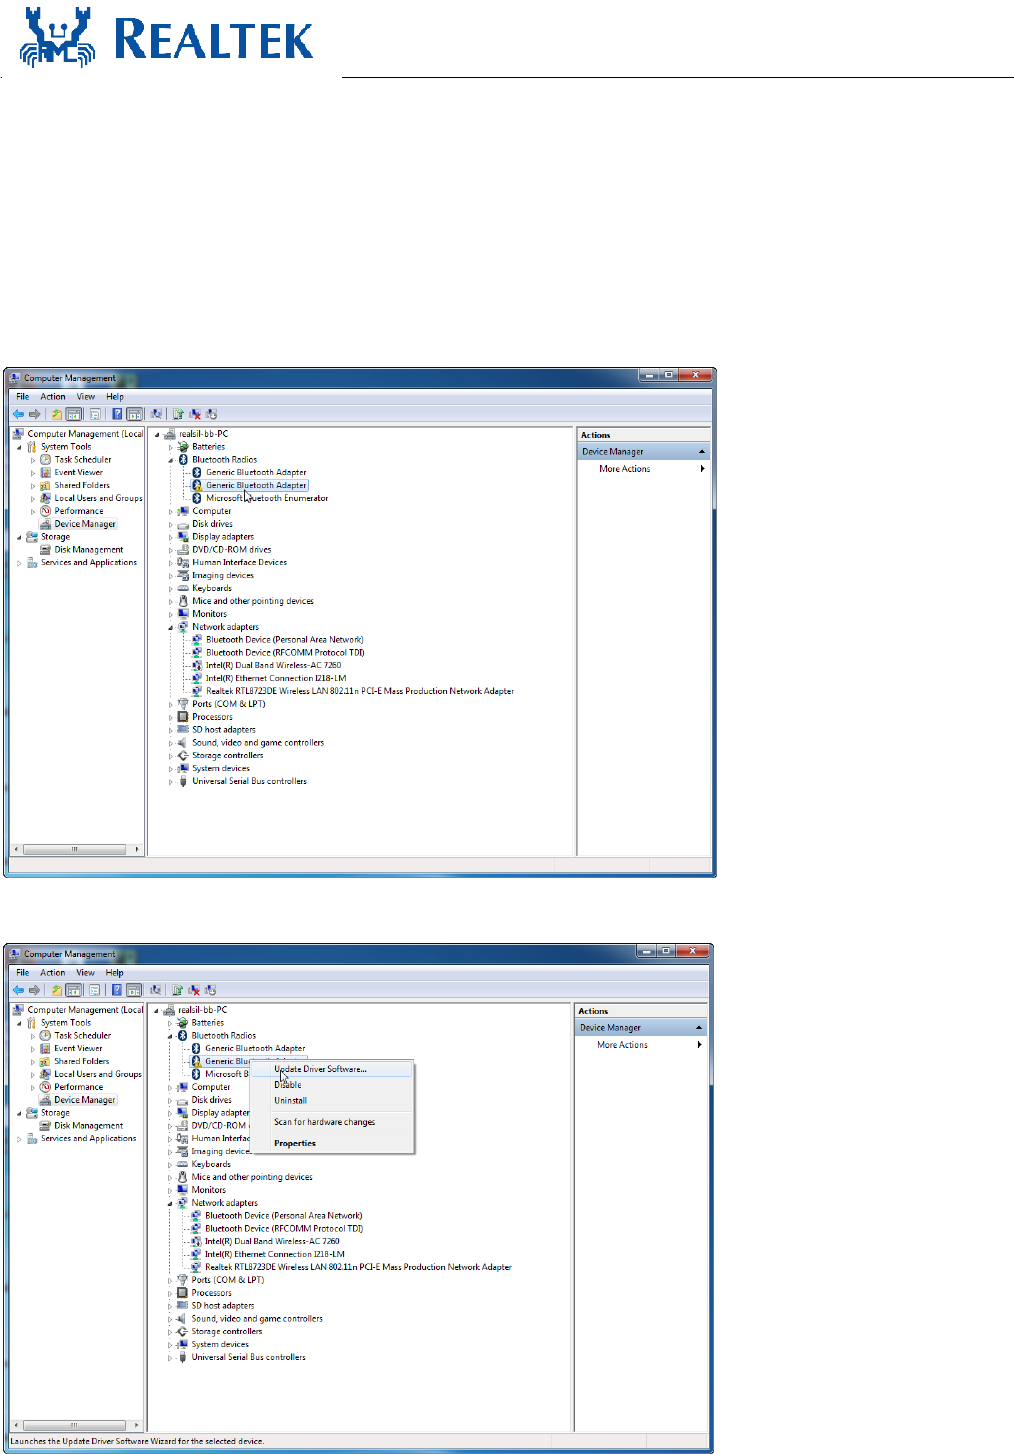Collapse System Tools node in upper window

pyautogui.click(x=19, y=447)
